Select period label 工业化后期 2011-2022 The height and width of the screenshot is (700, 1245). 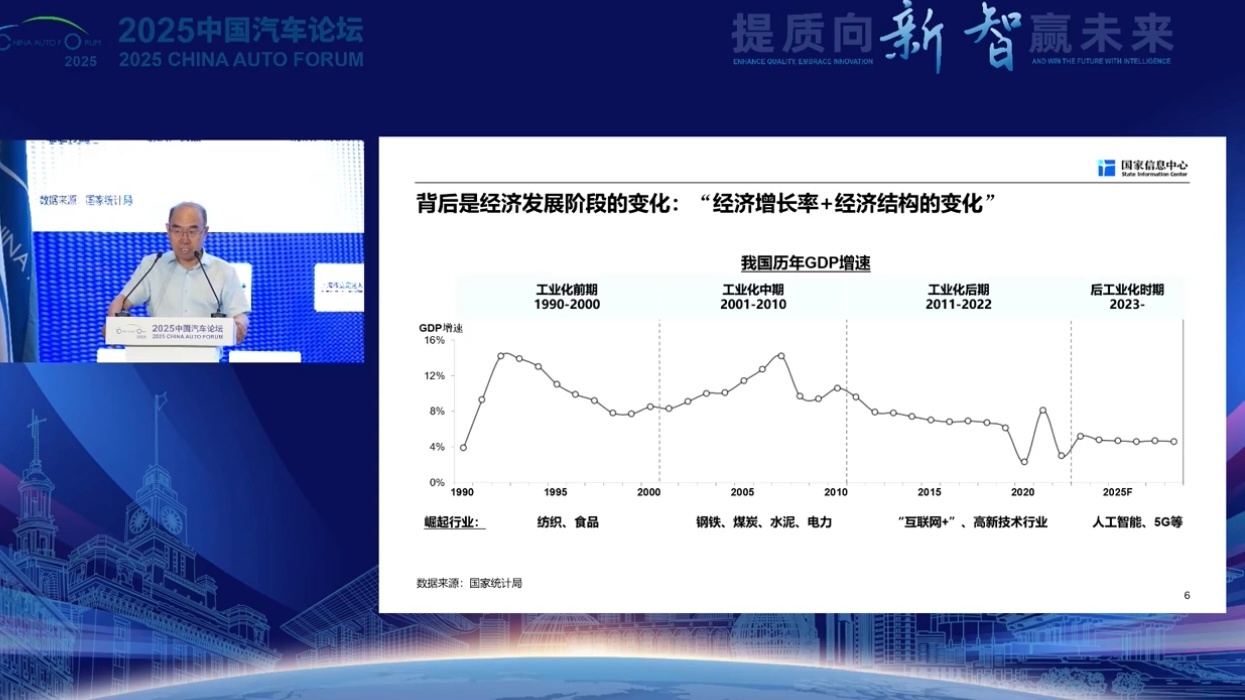click(x=958, y=297)
